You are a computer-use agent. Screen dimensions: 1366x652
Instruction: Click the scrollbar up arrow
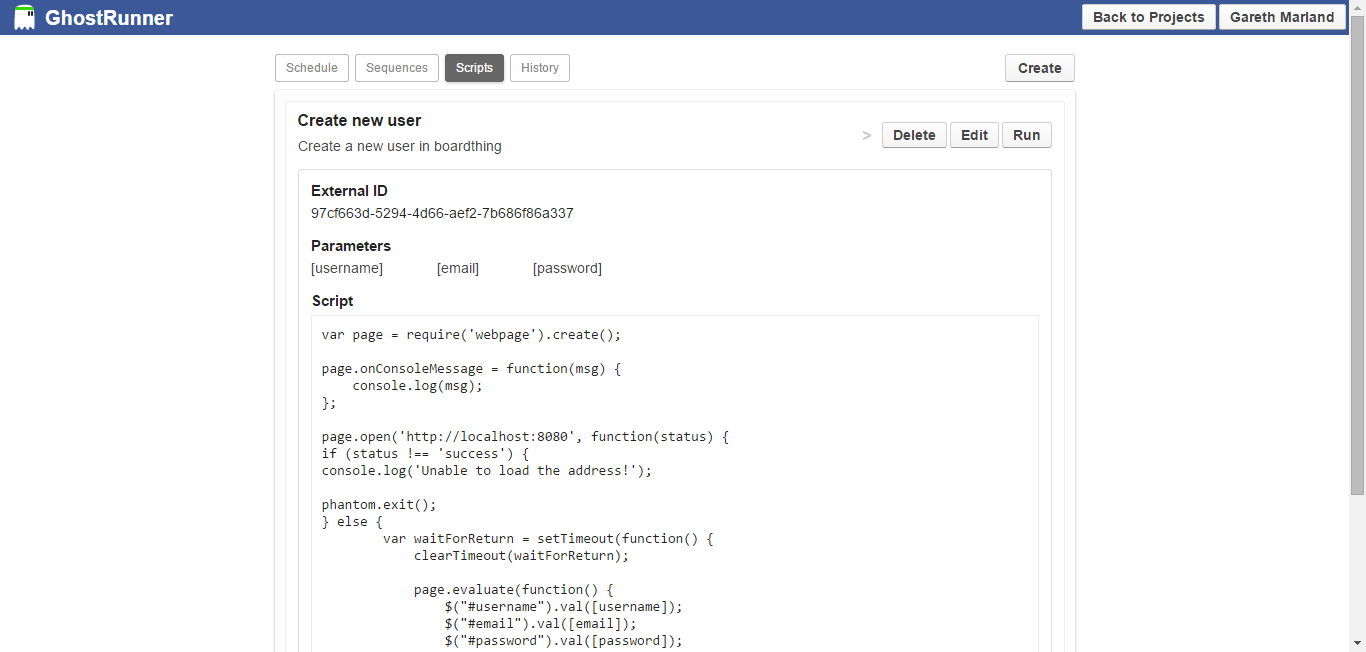point(1357,8)
